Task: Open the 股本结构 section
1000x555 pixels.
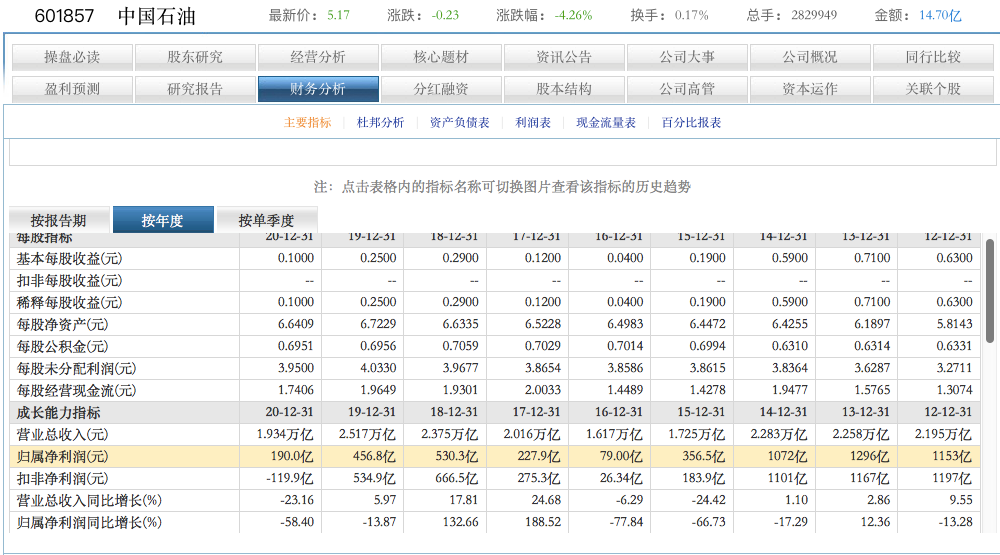Action: point(564,89)
